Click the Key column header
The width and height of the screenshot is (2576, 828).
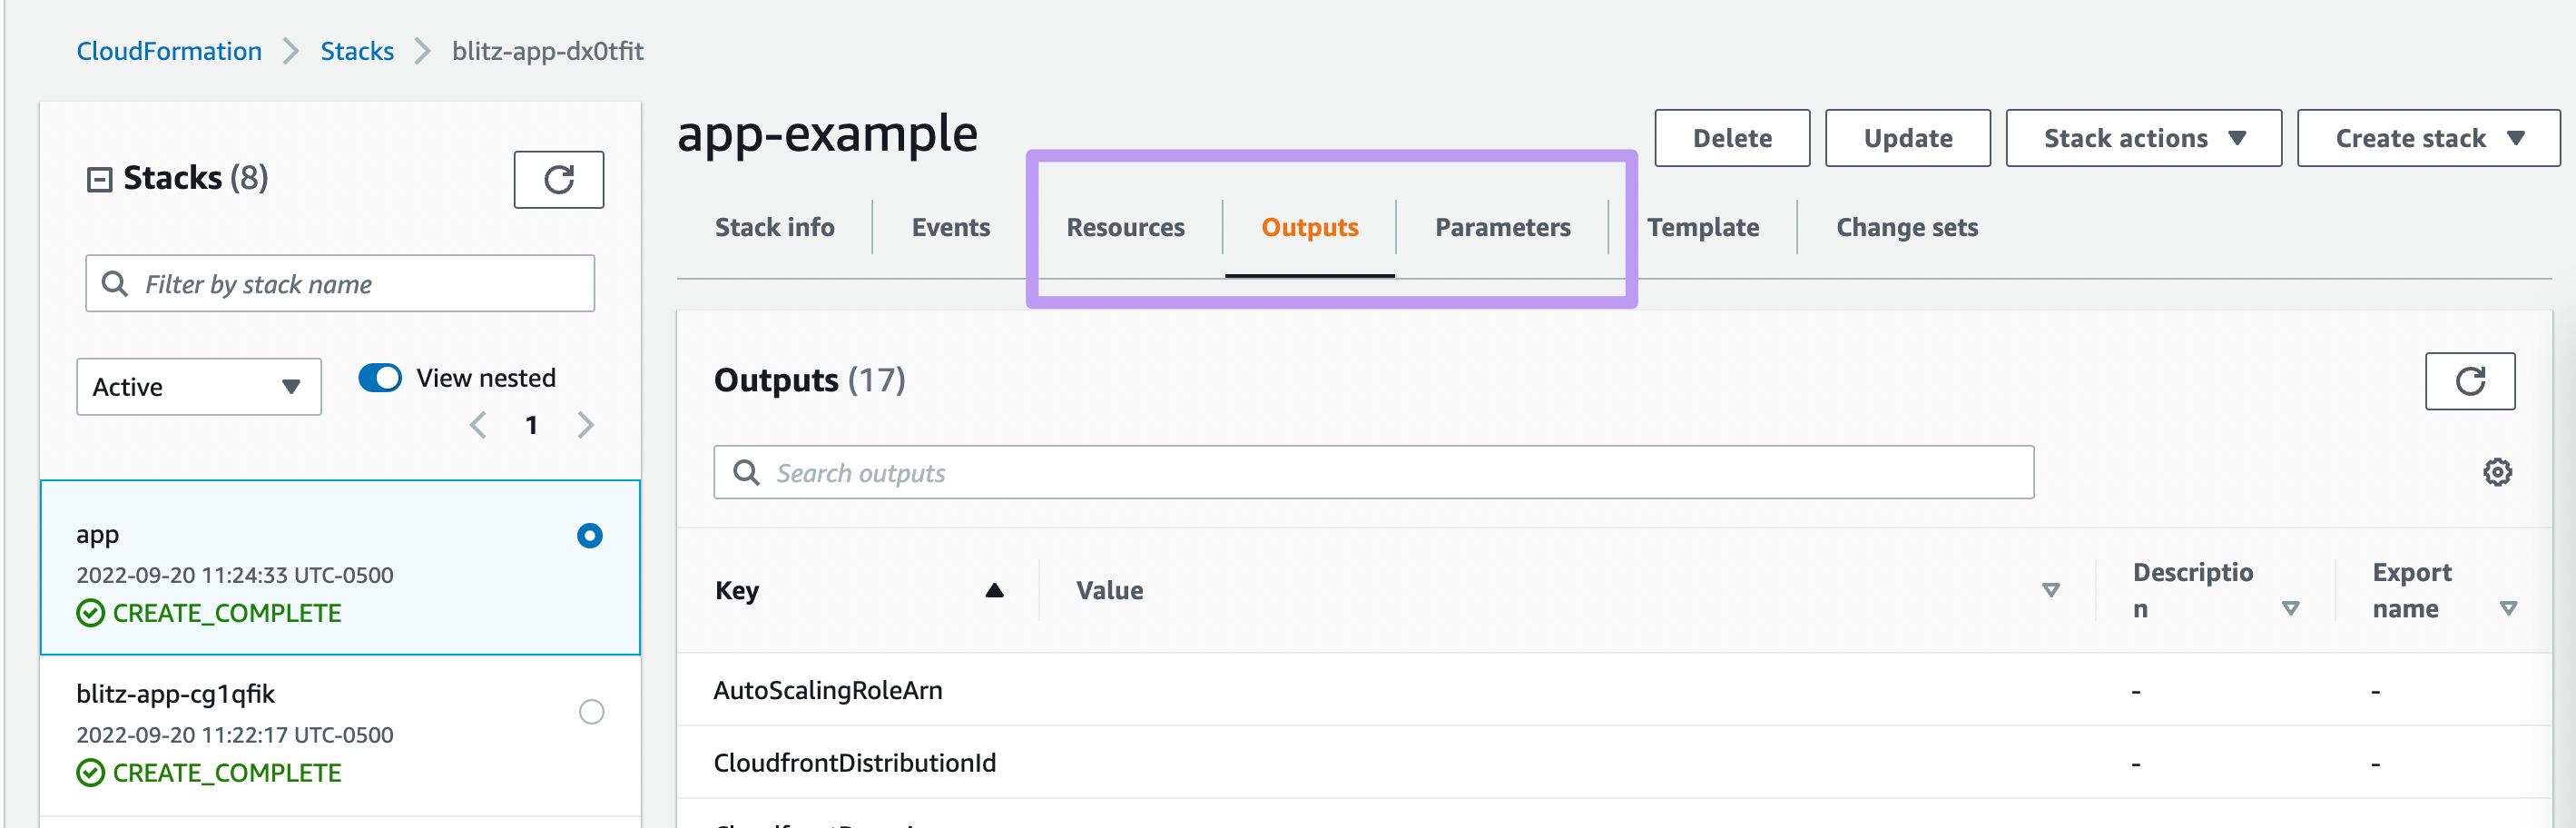[737, 590]
